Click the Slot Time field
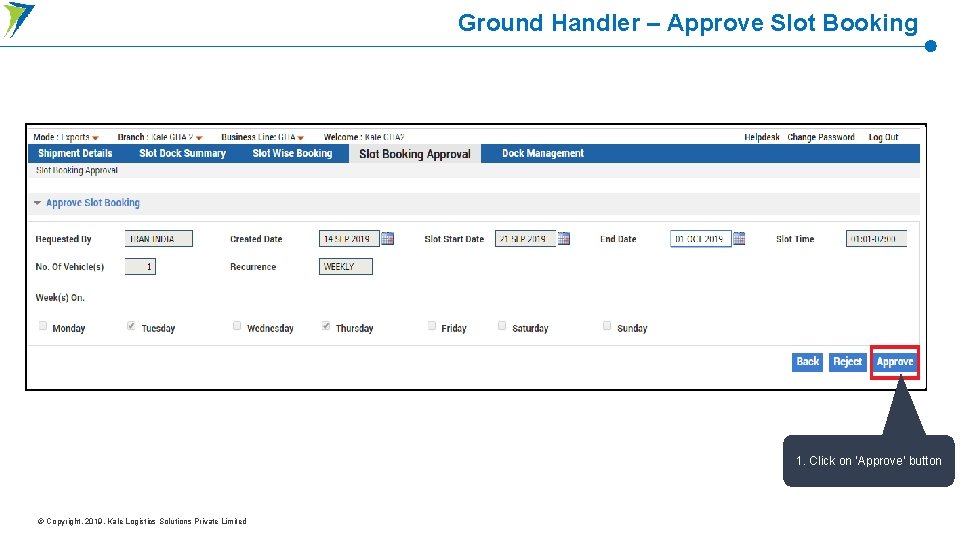Viewport: 960px width, 540px height. point(876,239)
